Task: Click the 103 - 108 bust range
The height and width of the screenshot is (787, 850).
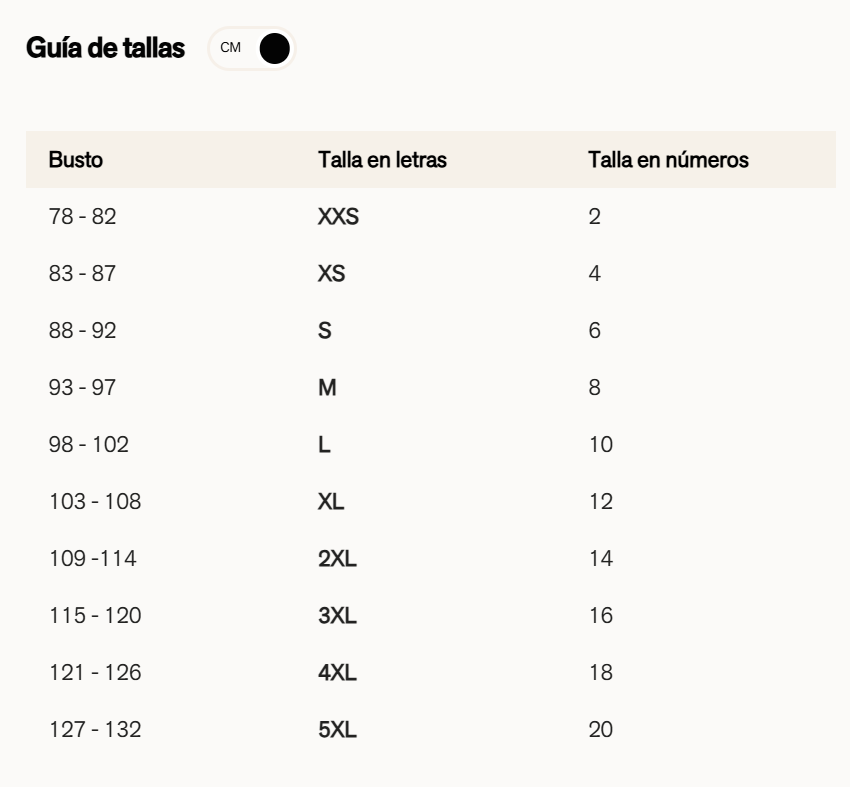Action: tap(95, 502)
